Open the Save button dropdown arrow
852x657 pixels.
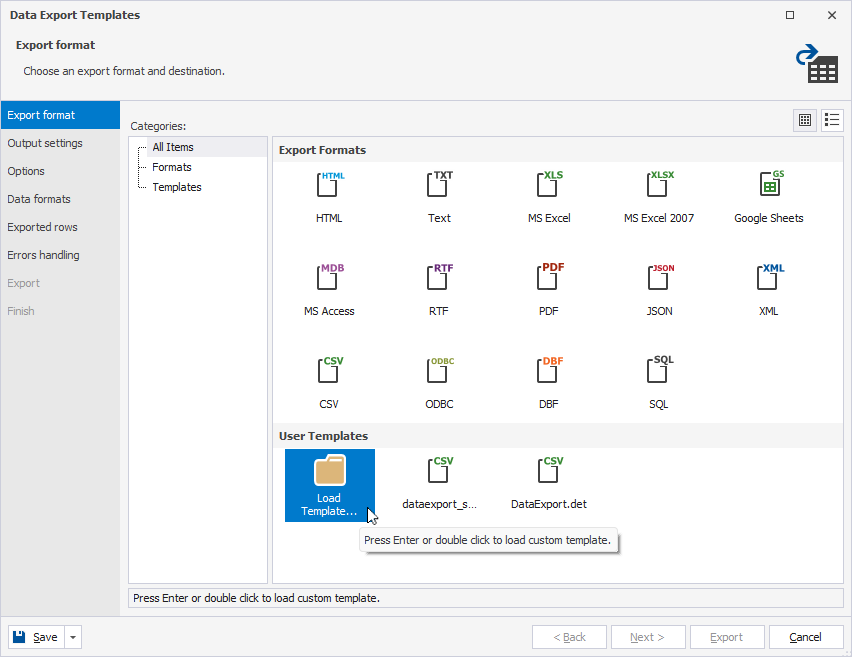pos(74,637)
